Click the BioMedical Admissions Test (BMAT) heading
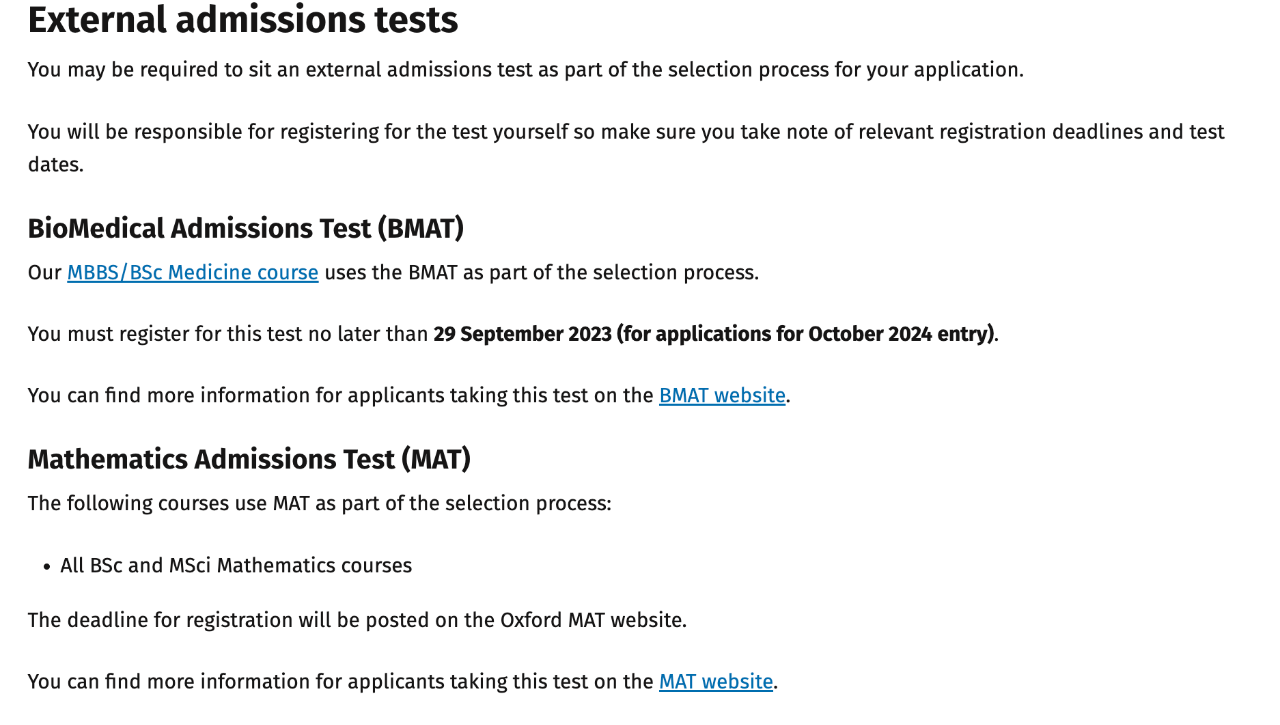The image size is (1280, 725). click(246, 228)
